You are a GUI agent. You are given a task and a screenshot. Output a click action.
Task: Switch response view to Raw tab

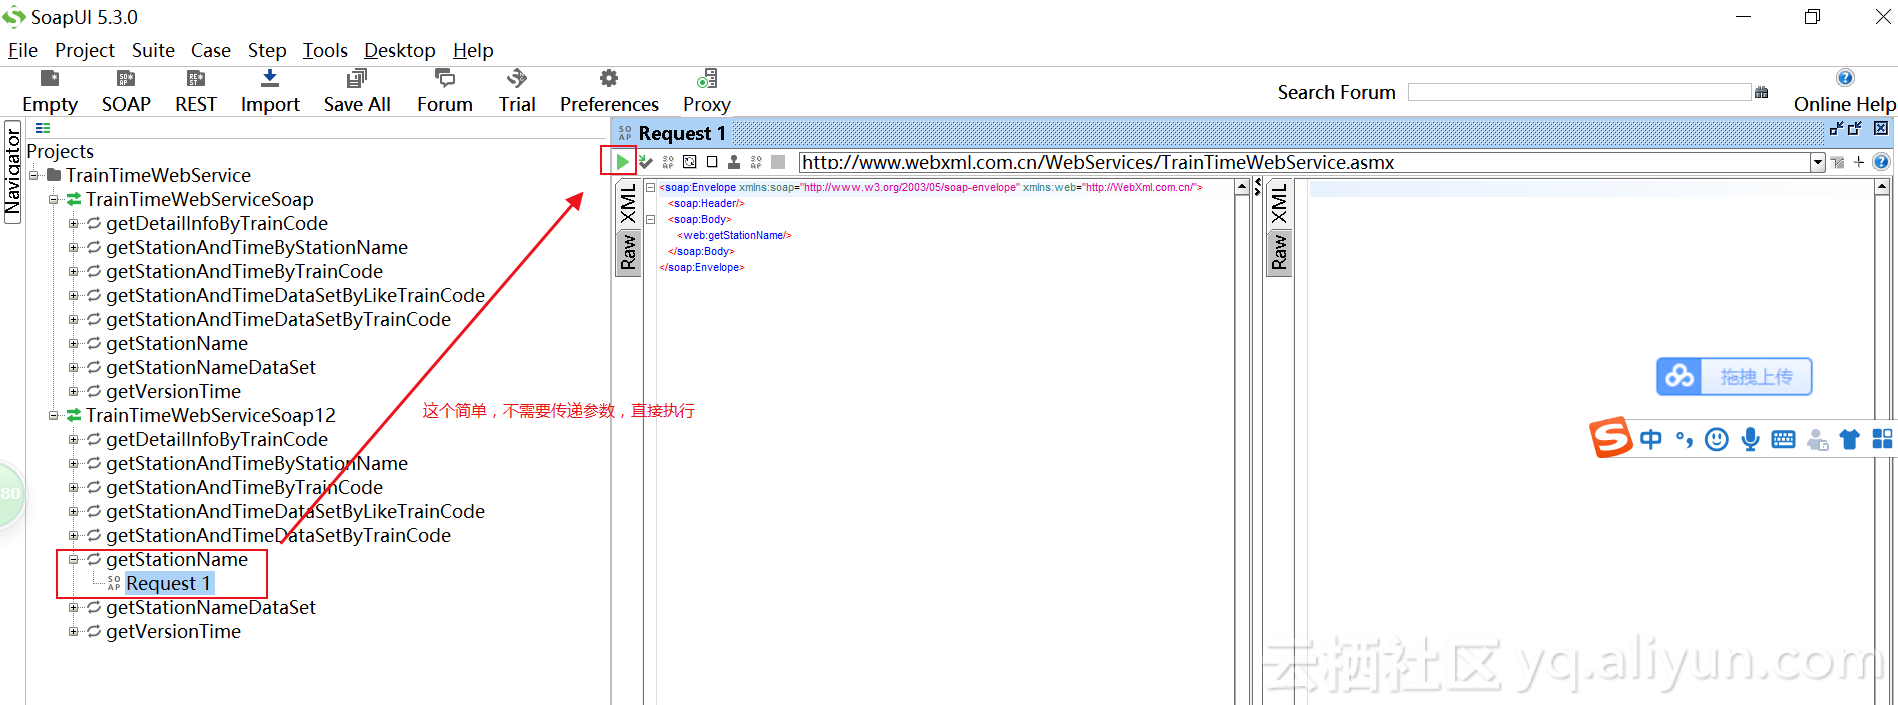(x=1279, y=252)
